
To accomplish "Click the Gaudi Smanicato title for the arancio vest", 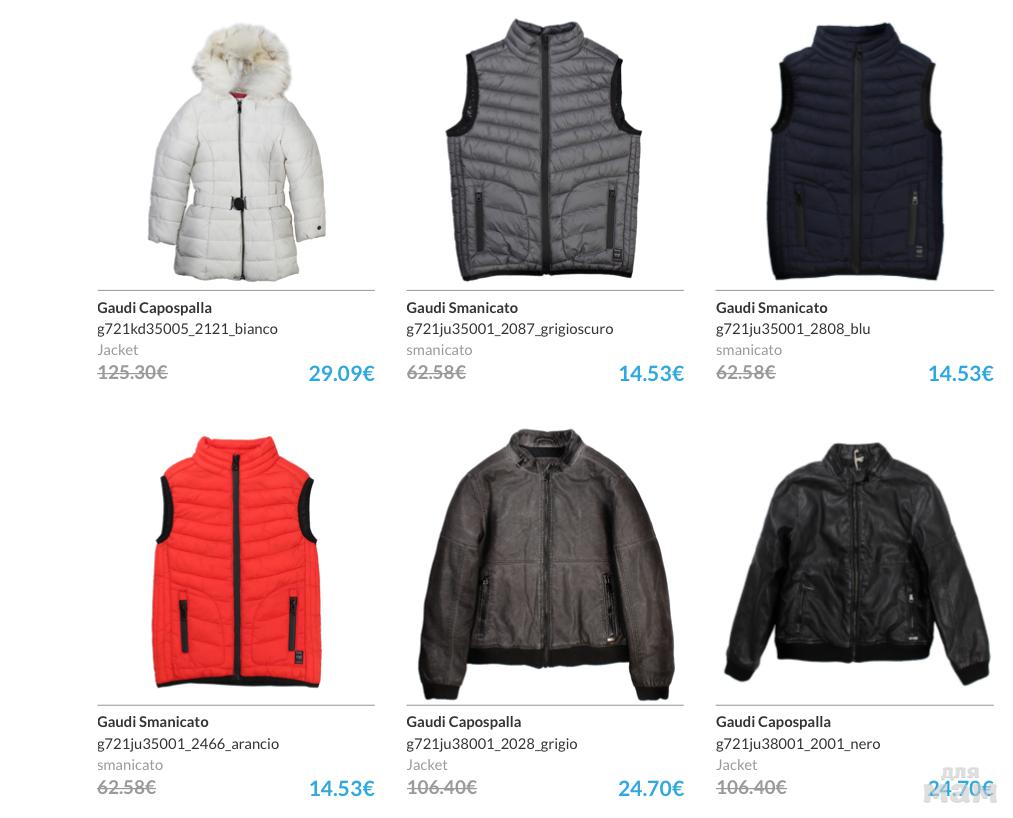I will (x=153, y=722).
